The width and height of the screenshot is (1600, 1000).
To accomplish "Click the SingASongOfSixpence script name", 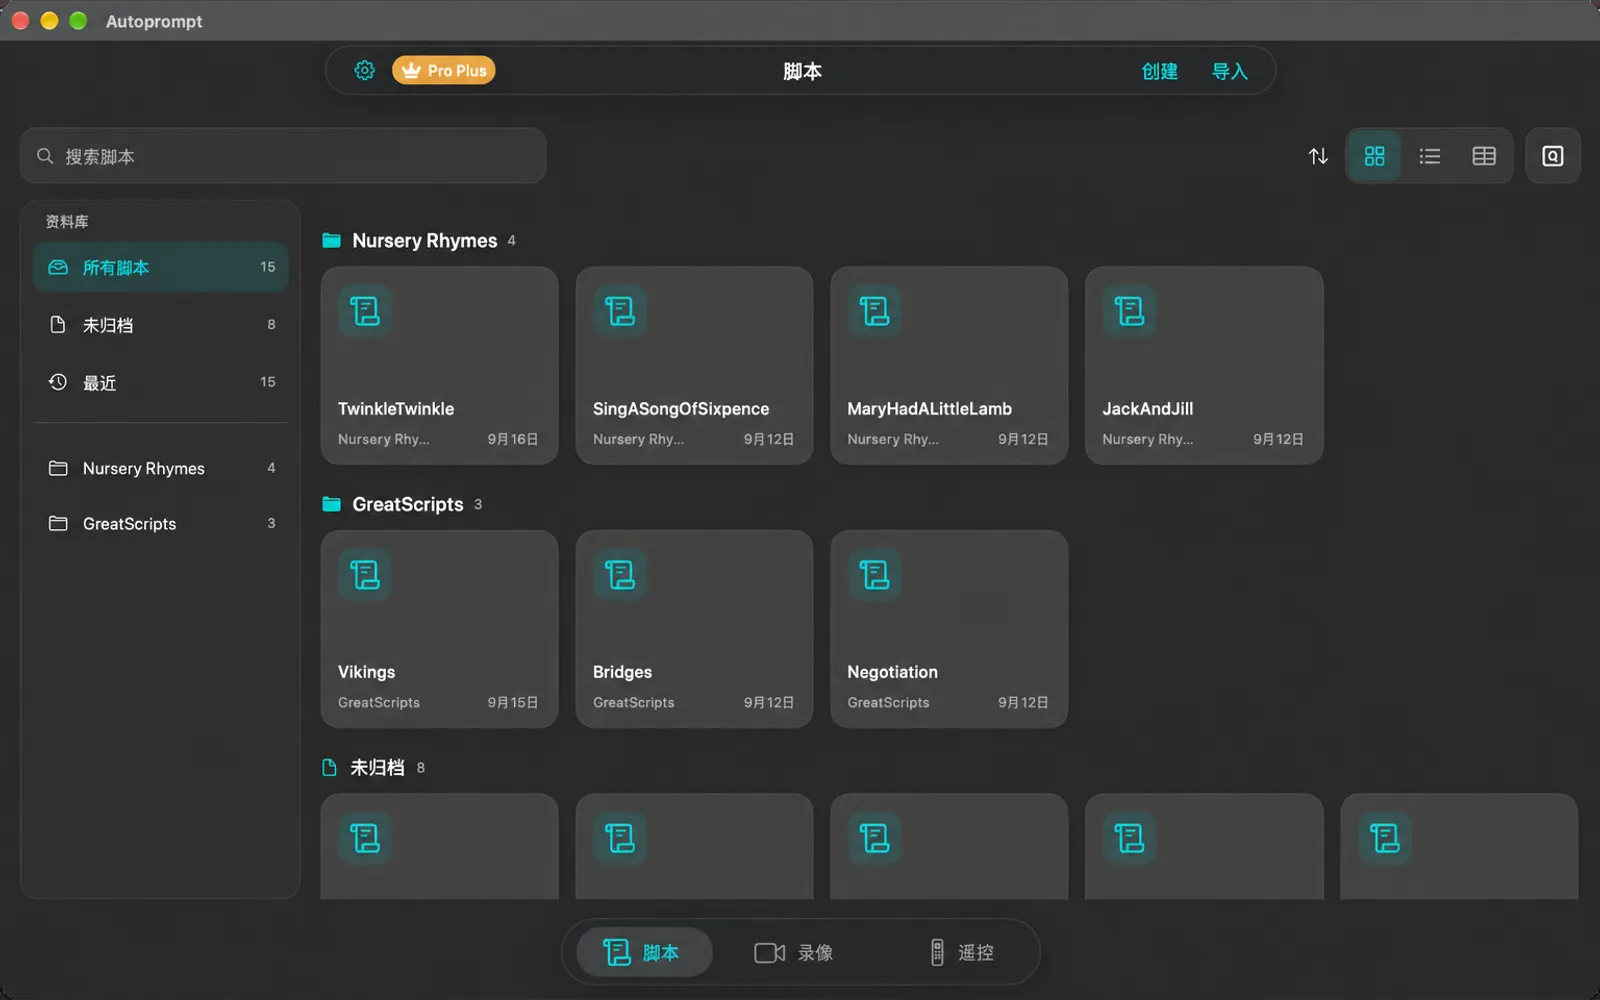I will tap(681, 408).
